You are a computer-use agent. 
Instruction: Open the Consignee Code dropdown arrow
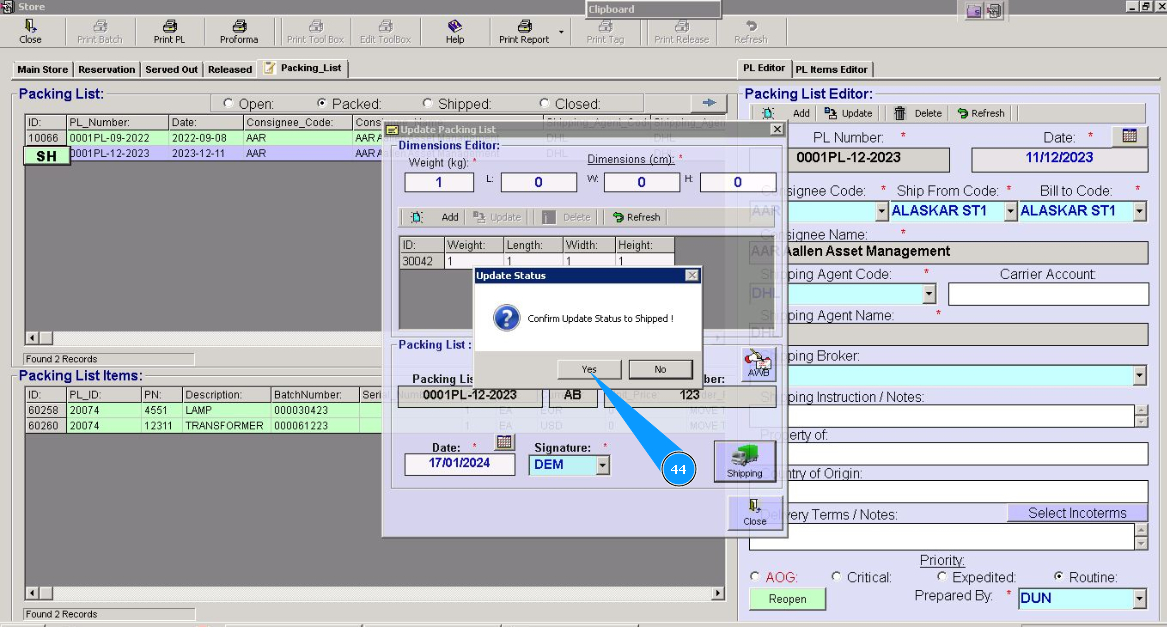point(881,211)
